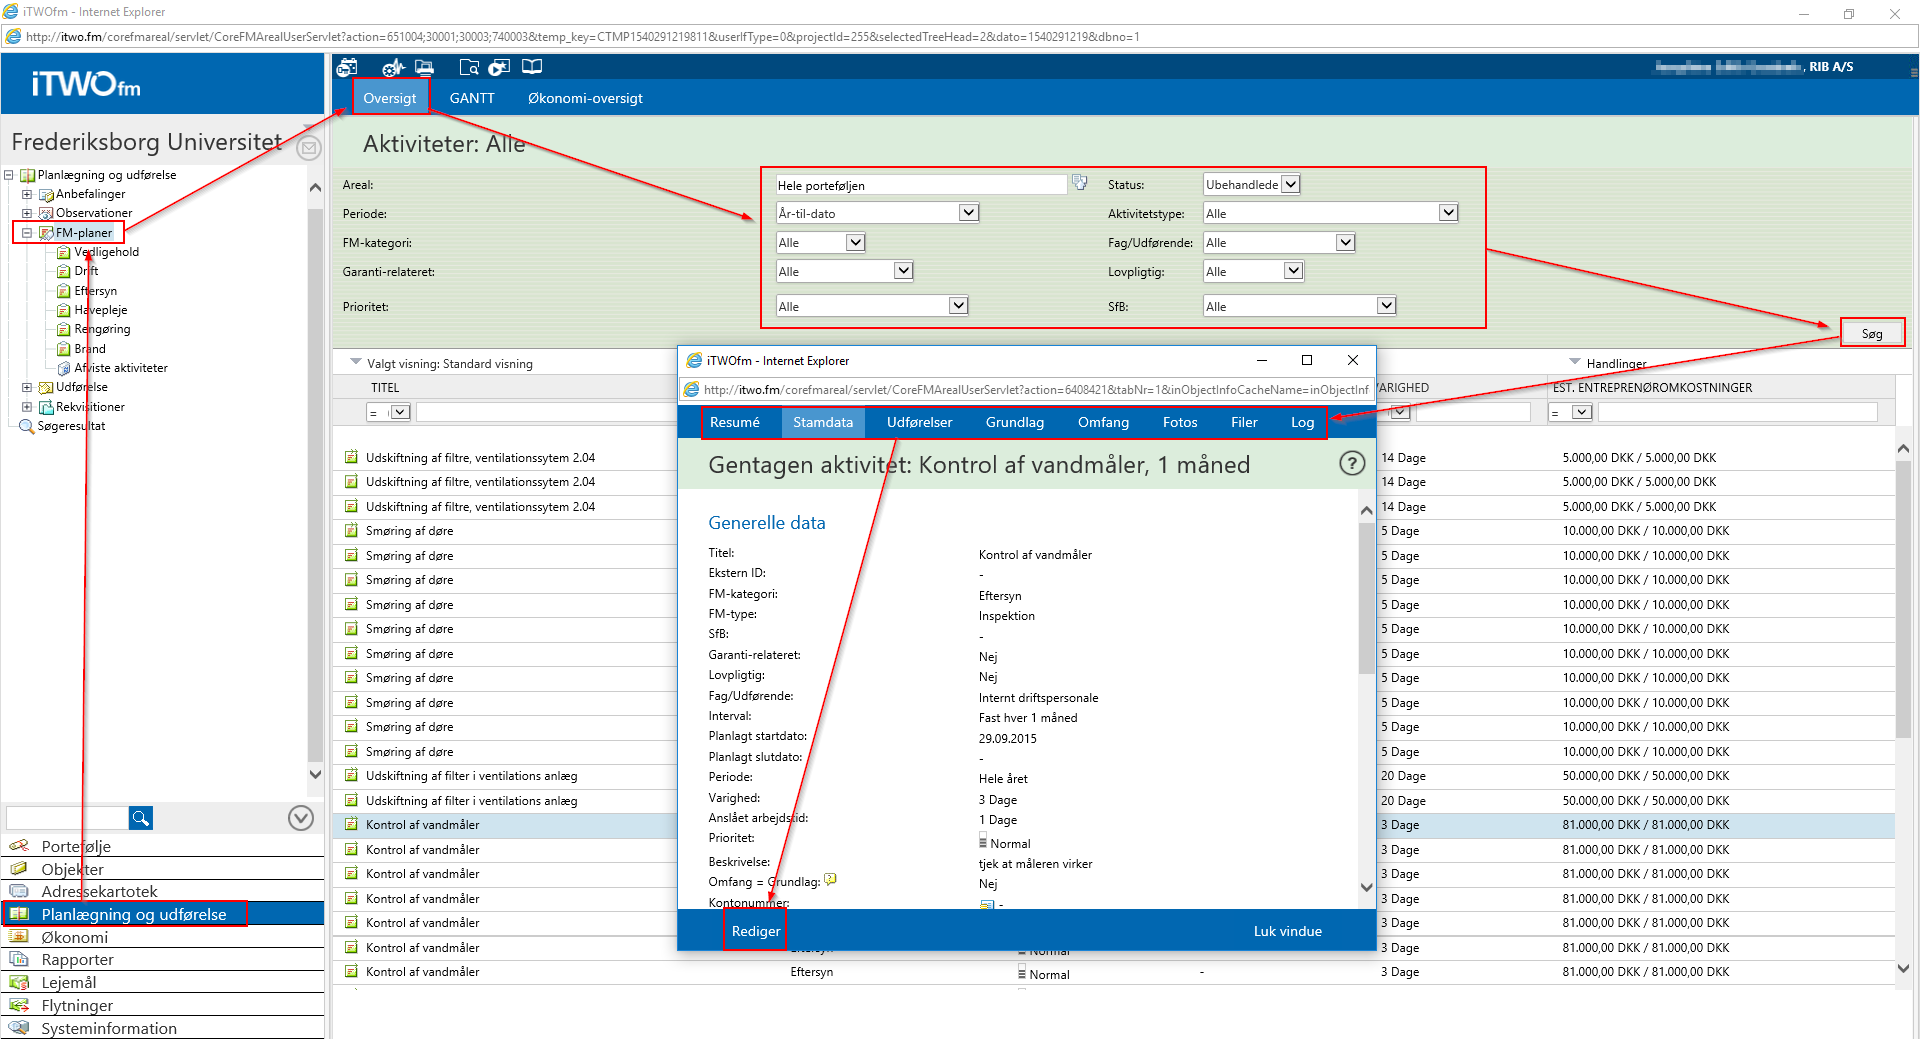Expand the Anbefalinger tree node
The height and width of the screenshot is (1039, 1920).
[27, 194]
